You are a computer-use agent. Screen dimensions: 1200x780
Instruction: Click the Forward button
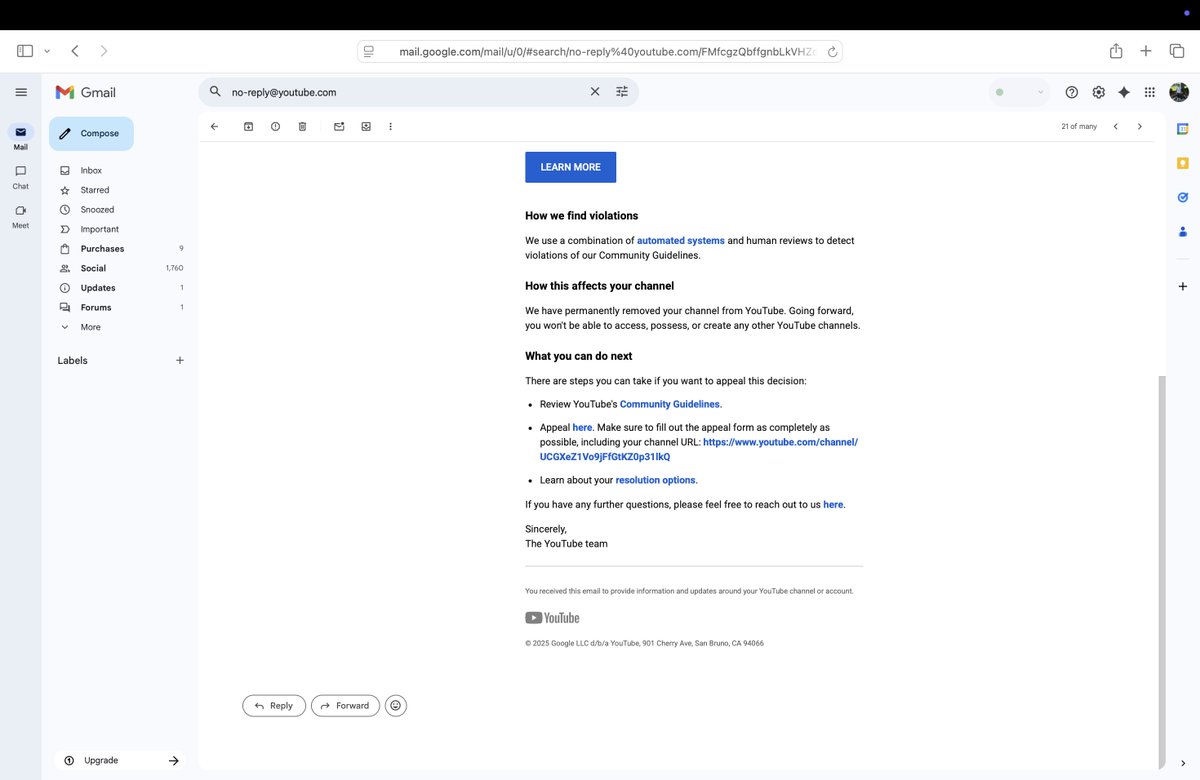pyautogui.click(x=345, y=706)
